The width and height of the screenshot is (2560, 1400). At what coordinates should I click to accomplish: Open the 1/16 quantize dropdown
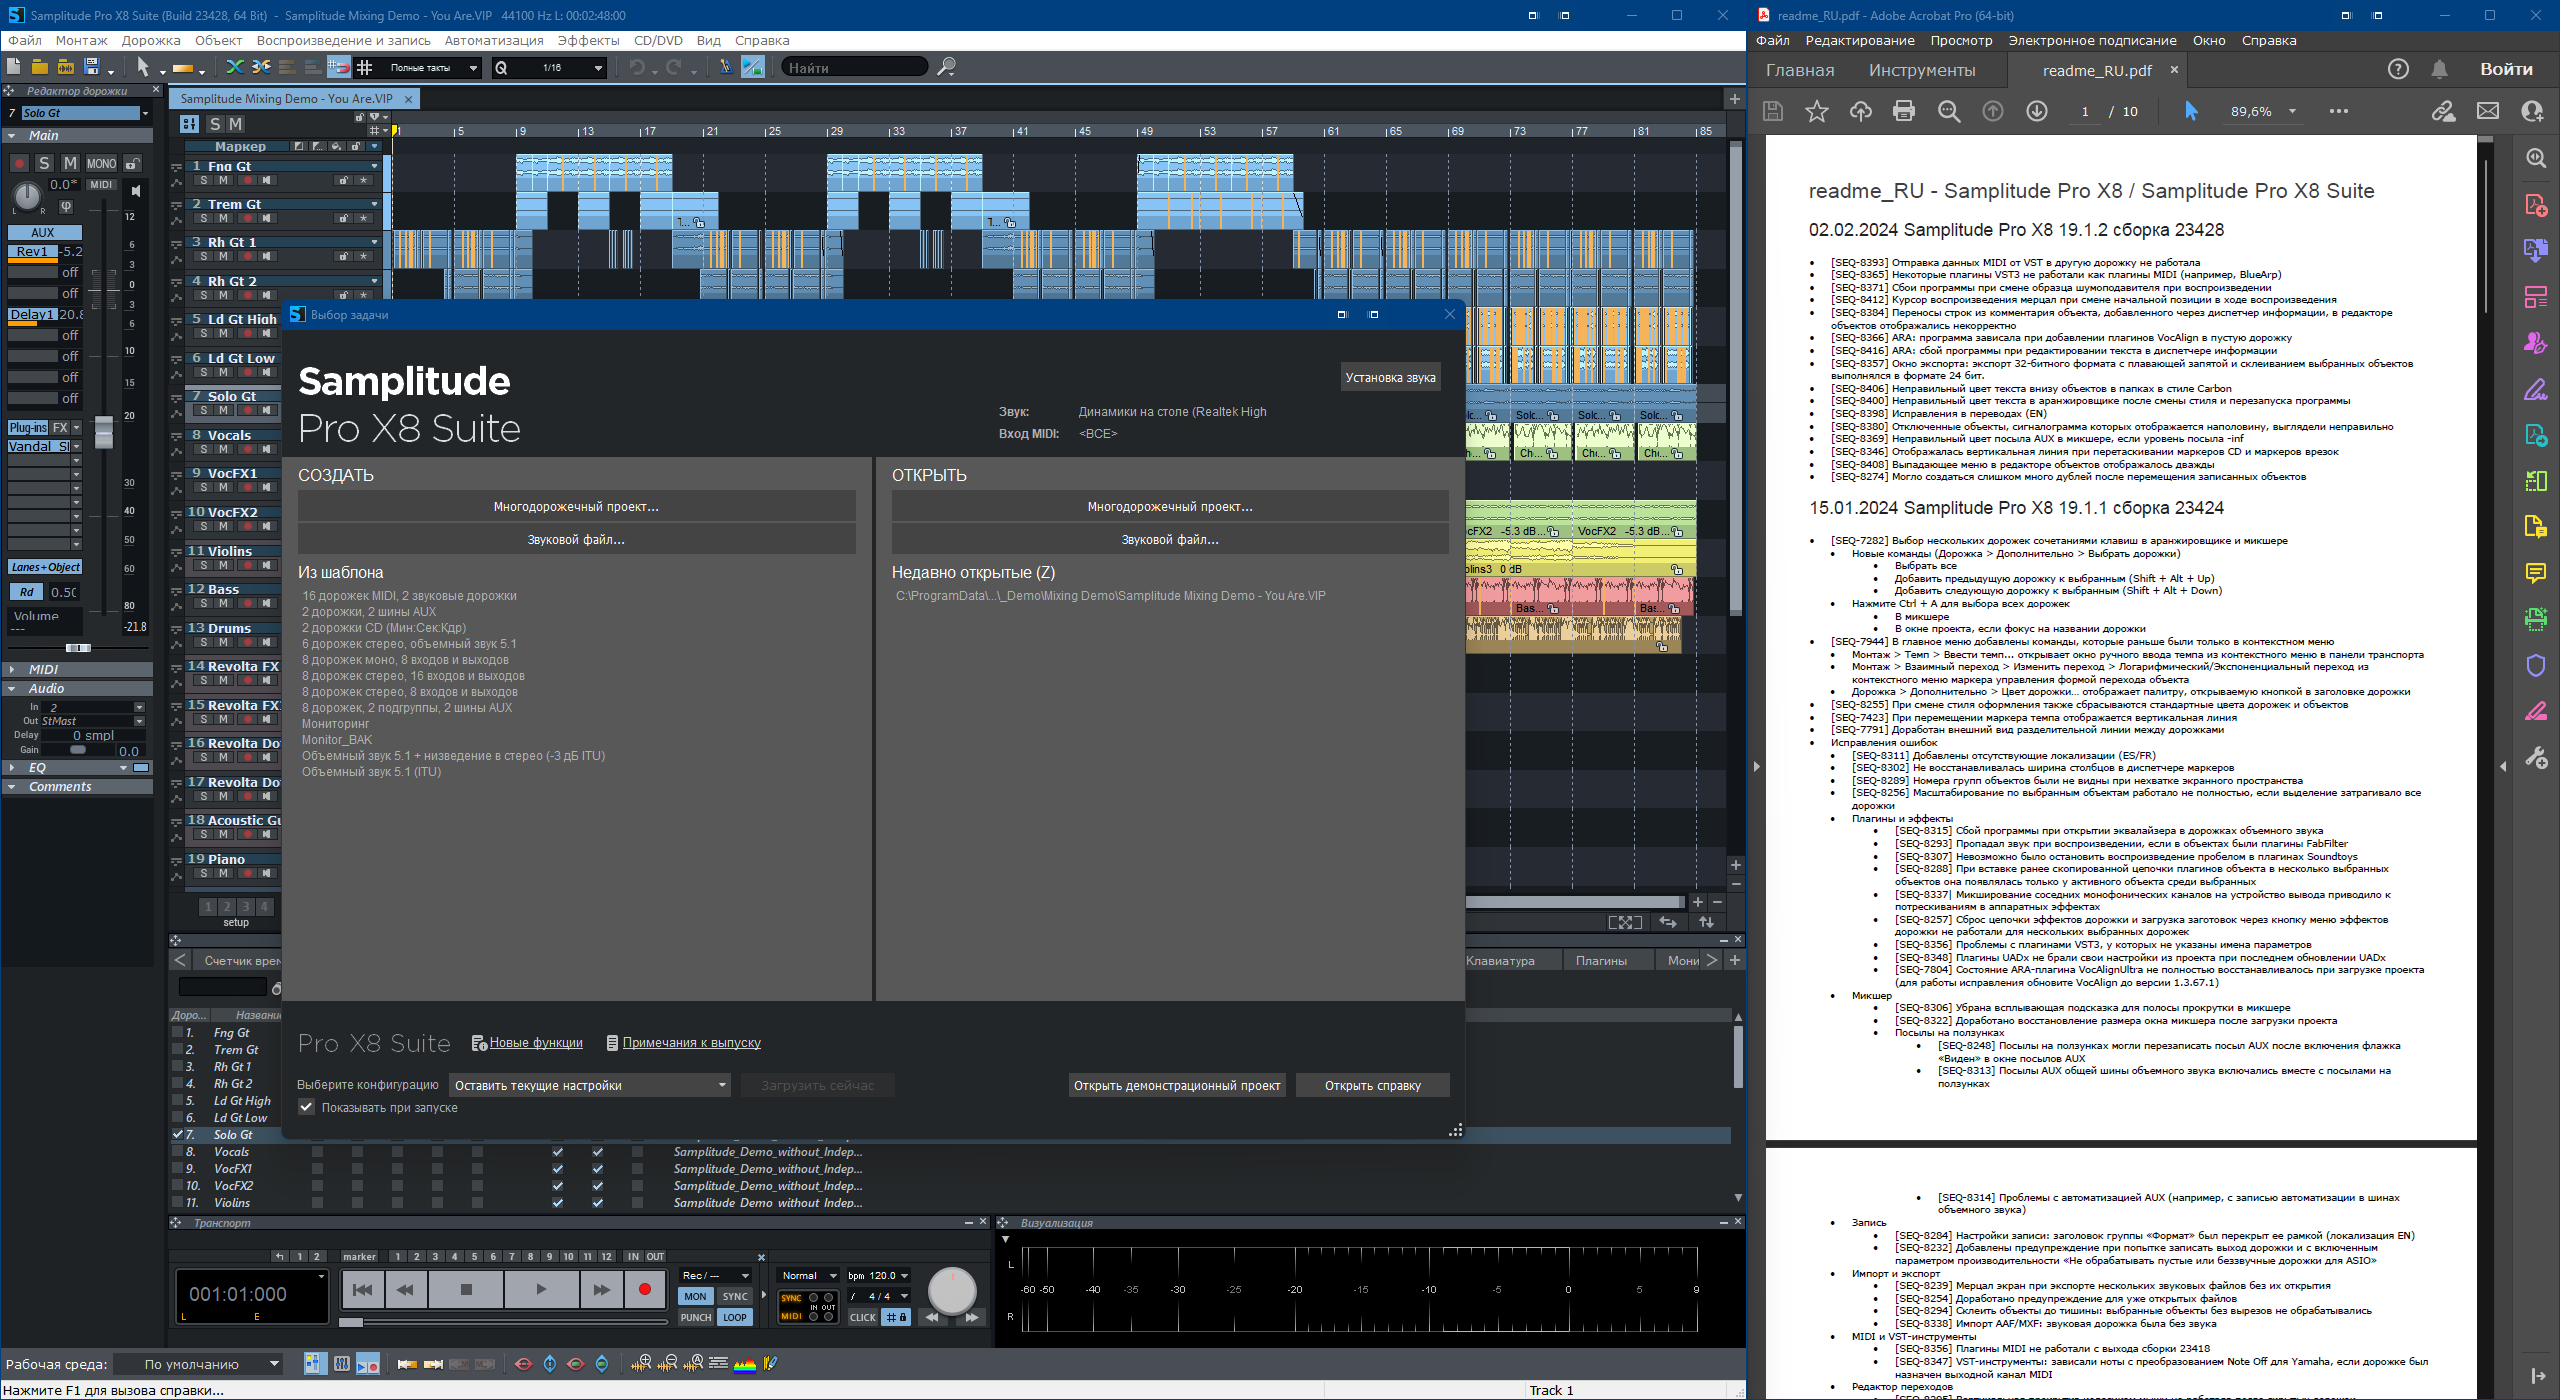tap(598, 68)
